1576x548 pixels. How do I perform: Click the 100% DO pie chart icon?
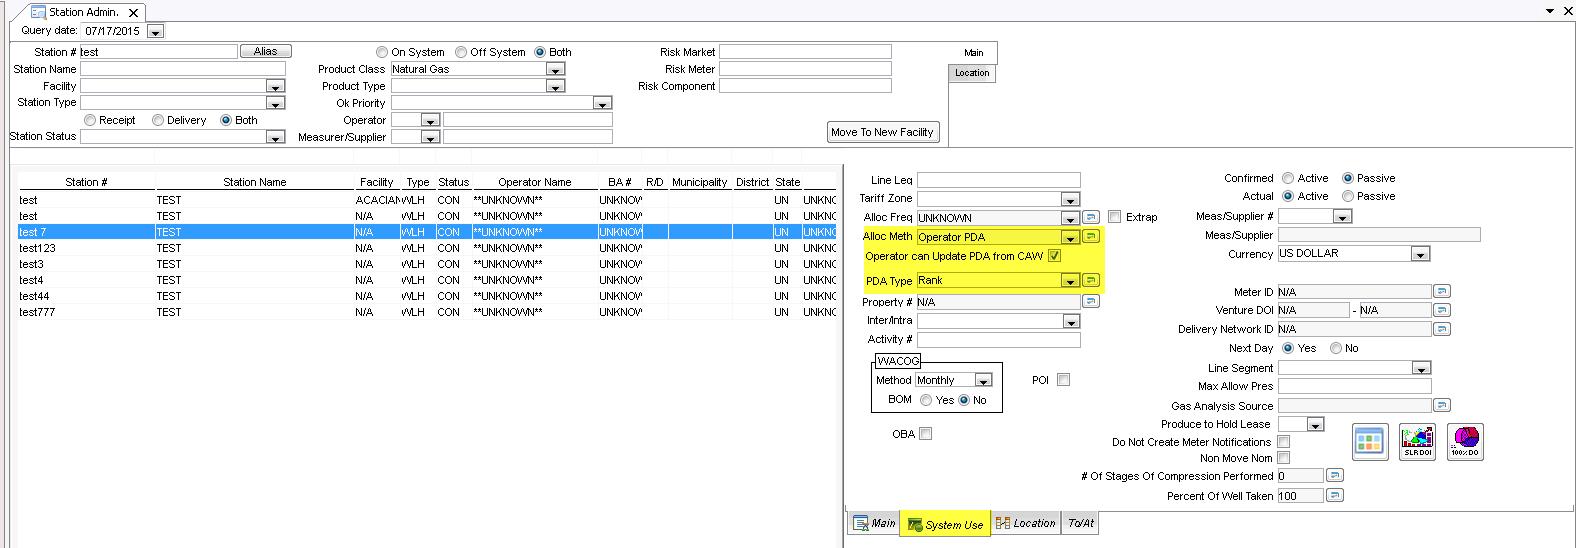coord(1465,441)
